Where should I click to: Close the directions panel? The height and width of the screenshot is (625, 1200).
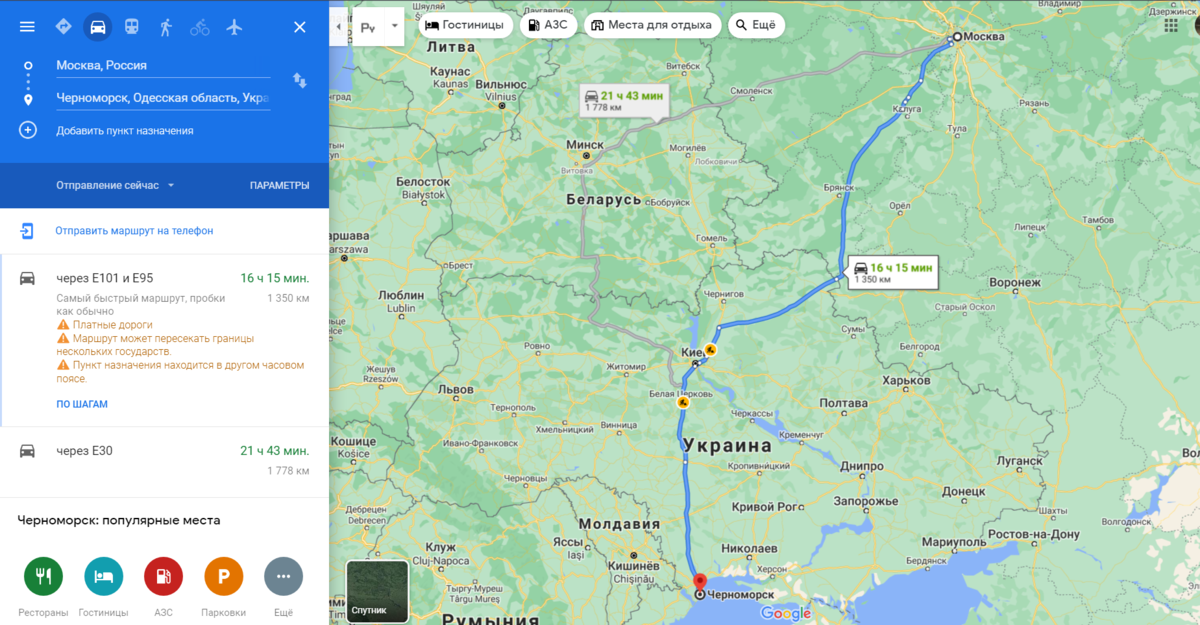pyautogui.click(x=299, y=27)
